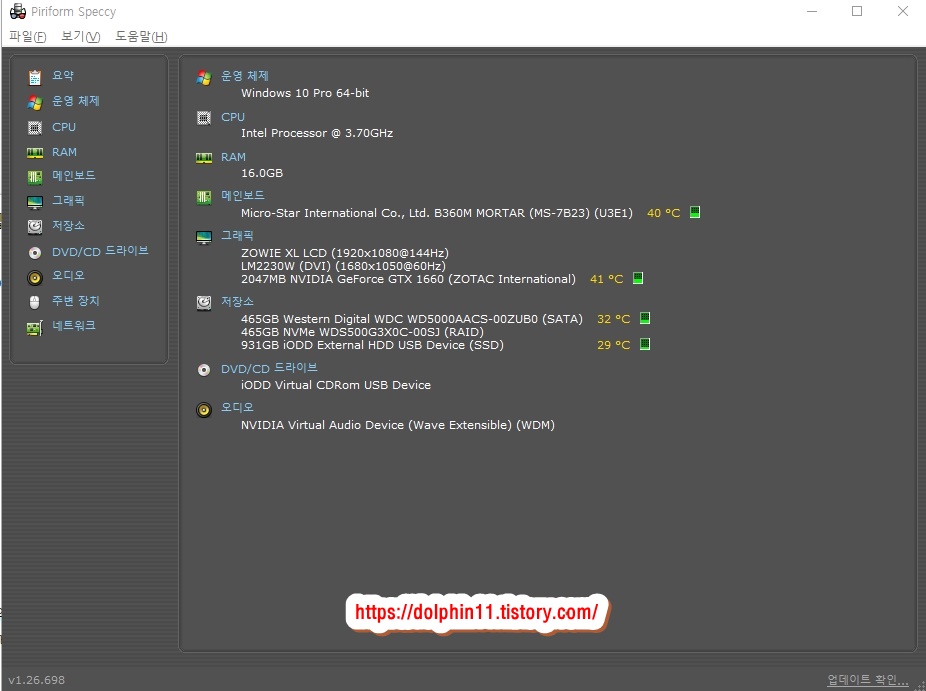Switch to 오디오 section in sidebar

click(69, 275)
